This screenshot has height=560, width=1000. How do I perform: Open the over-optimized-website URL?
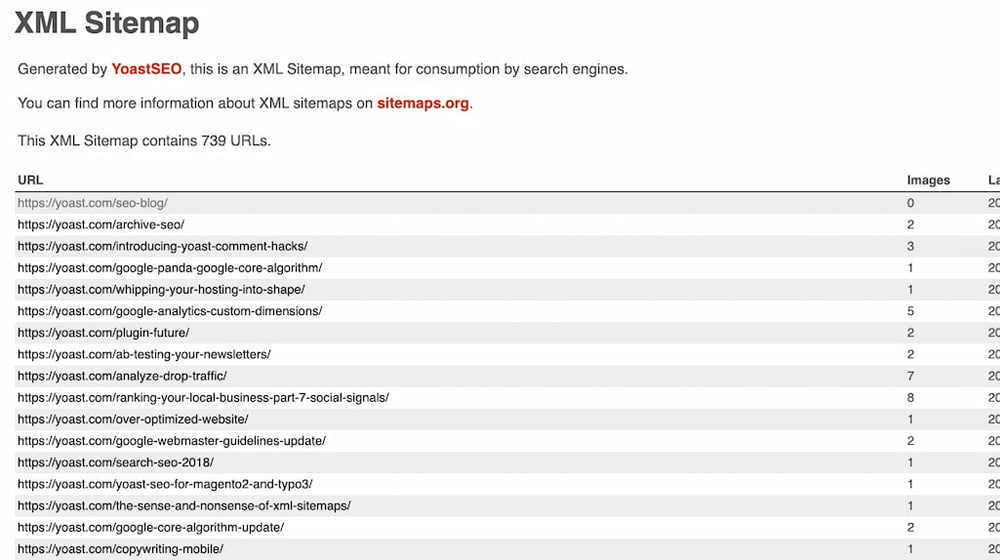tap(133, 420)
